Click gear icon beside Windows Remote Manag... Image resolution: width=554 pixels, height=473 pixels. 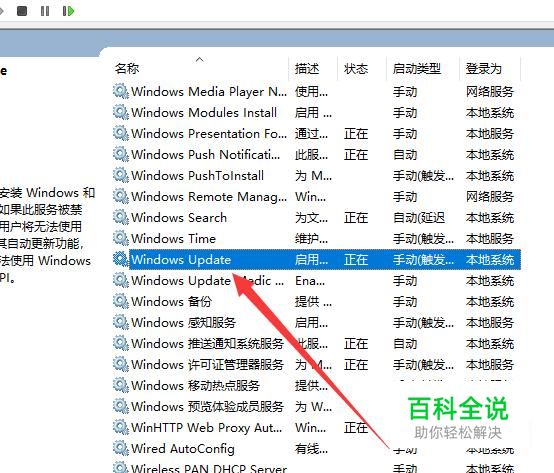click(x=121, y=197)
